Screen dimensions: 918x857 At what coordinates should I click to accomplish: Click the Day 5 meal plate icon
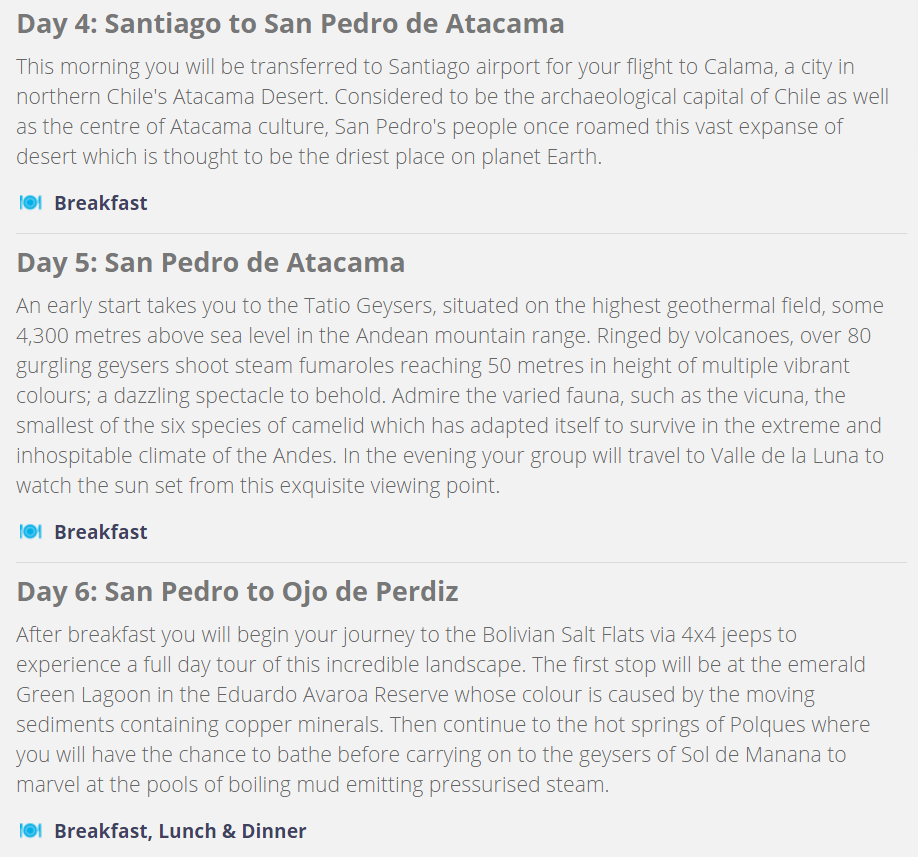tap(30, 532)
